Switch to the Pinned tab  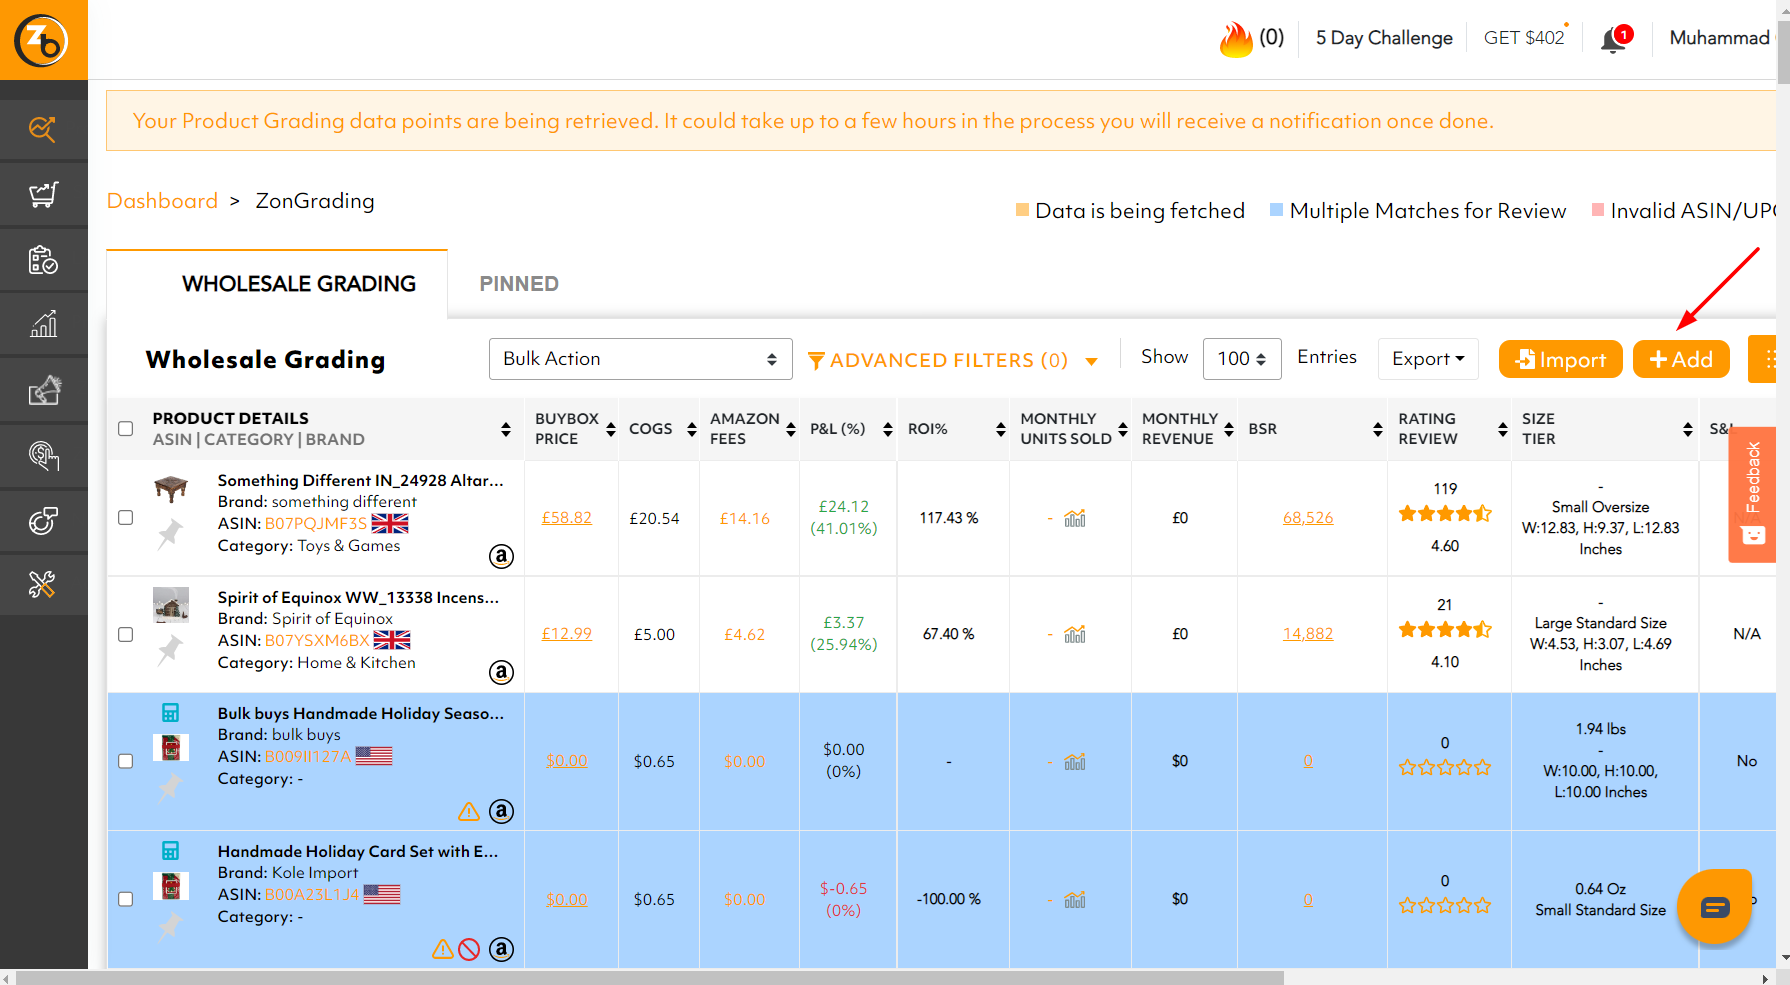click(519, 284)
